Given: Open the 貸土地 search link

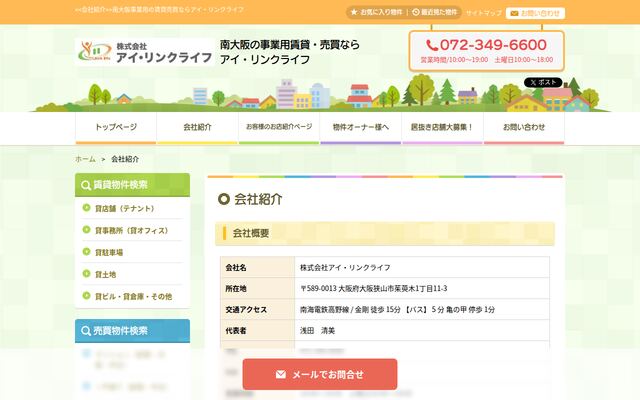Looking at the screenshot, I should click(x=105, y=274).
